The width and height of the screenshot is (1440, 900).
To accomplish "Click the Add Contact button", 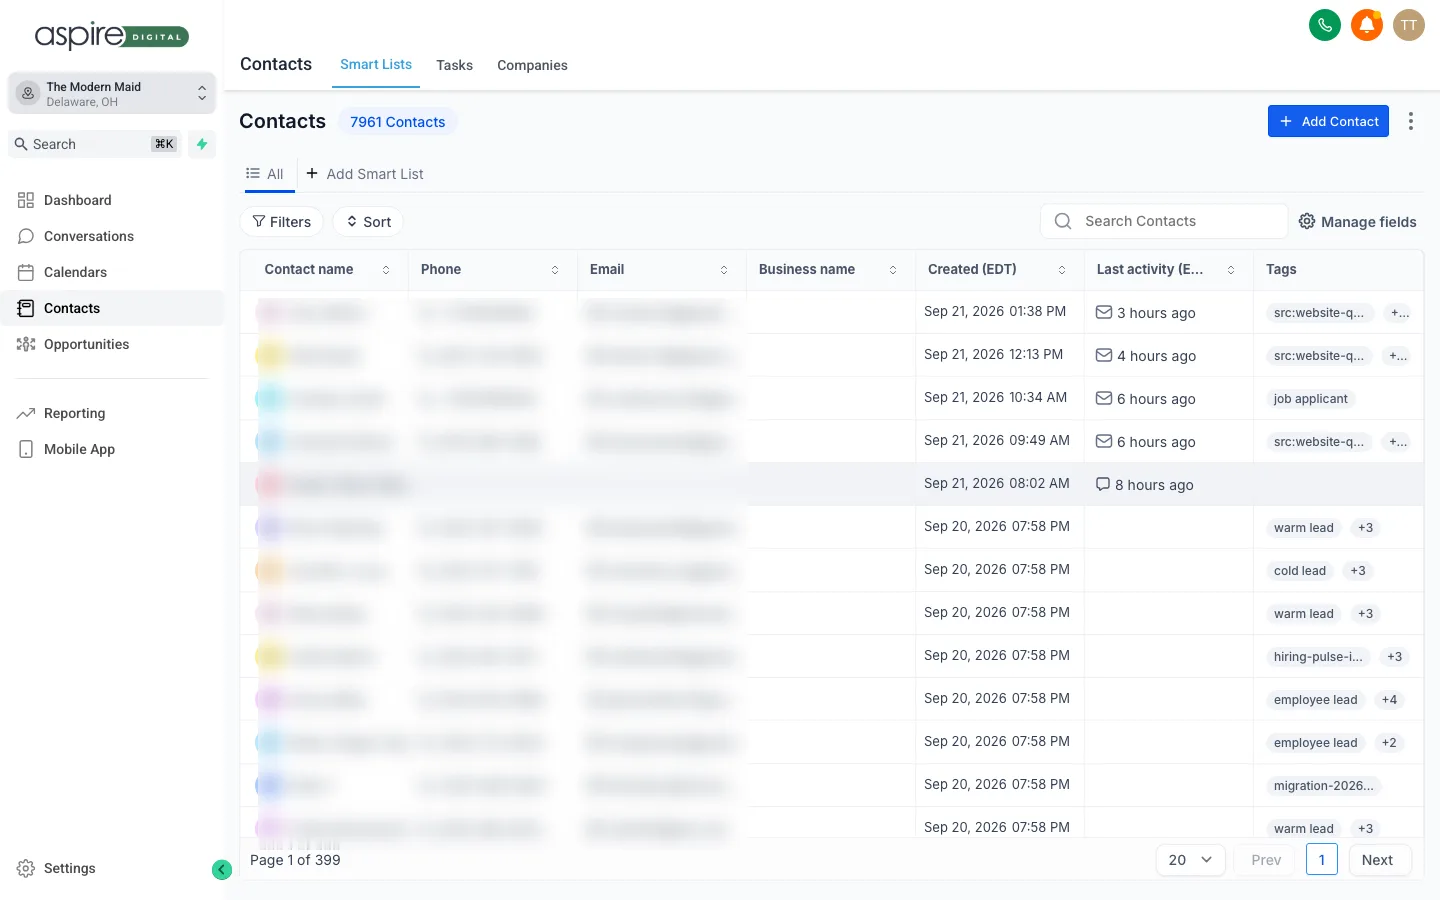I will pyautogui.click(x=1328, y=121).
